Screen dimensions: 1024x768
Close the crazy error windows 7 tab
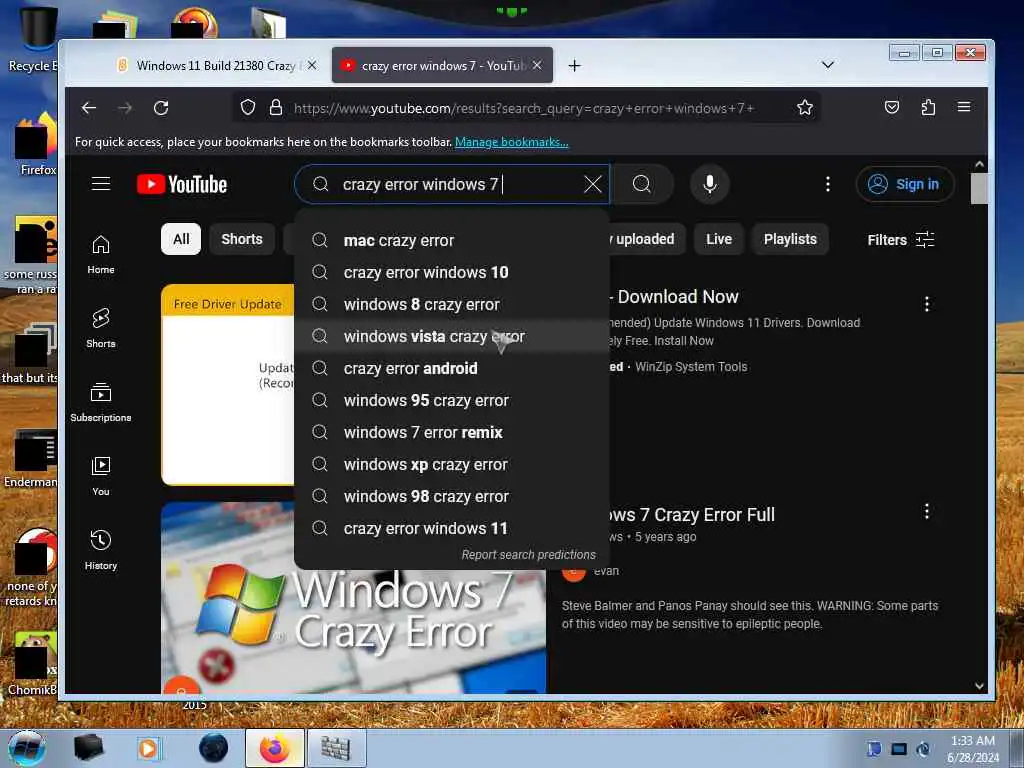[x=537, y=65]
